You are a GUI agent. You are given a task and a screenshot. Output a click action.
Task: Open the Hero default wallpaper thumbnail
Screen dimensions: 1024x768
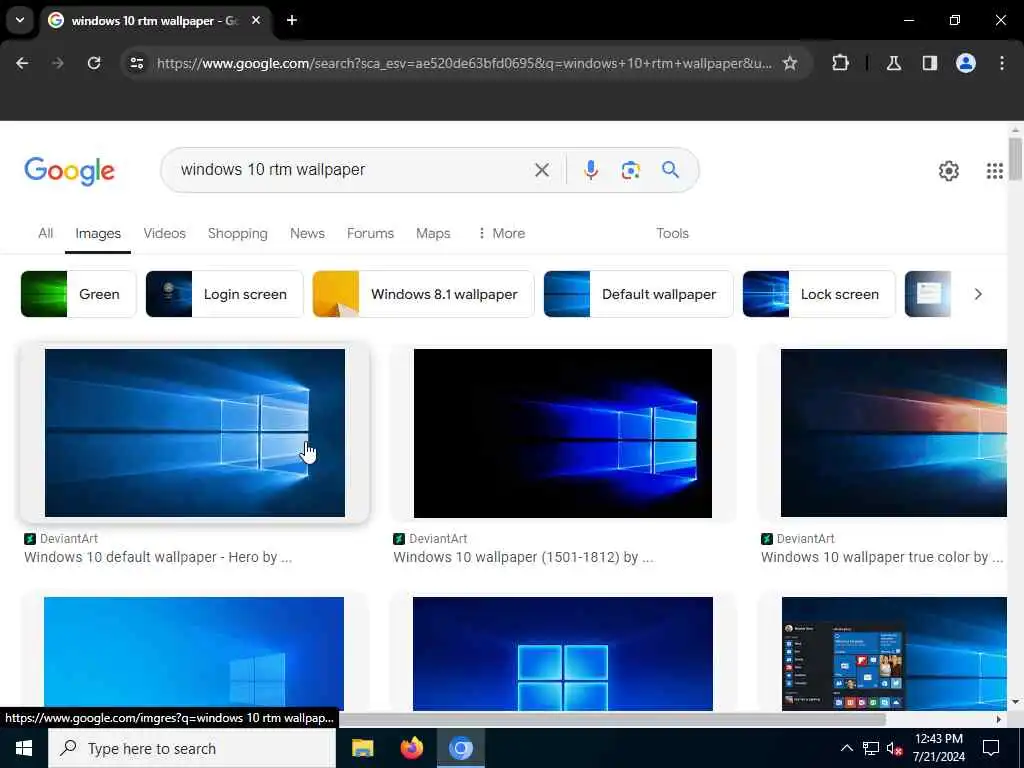[195, 433]
